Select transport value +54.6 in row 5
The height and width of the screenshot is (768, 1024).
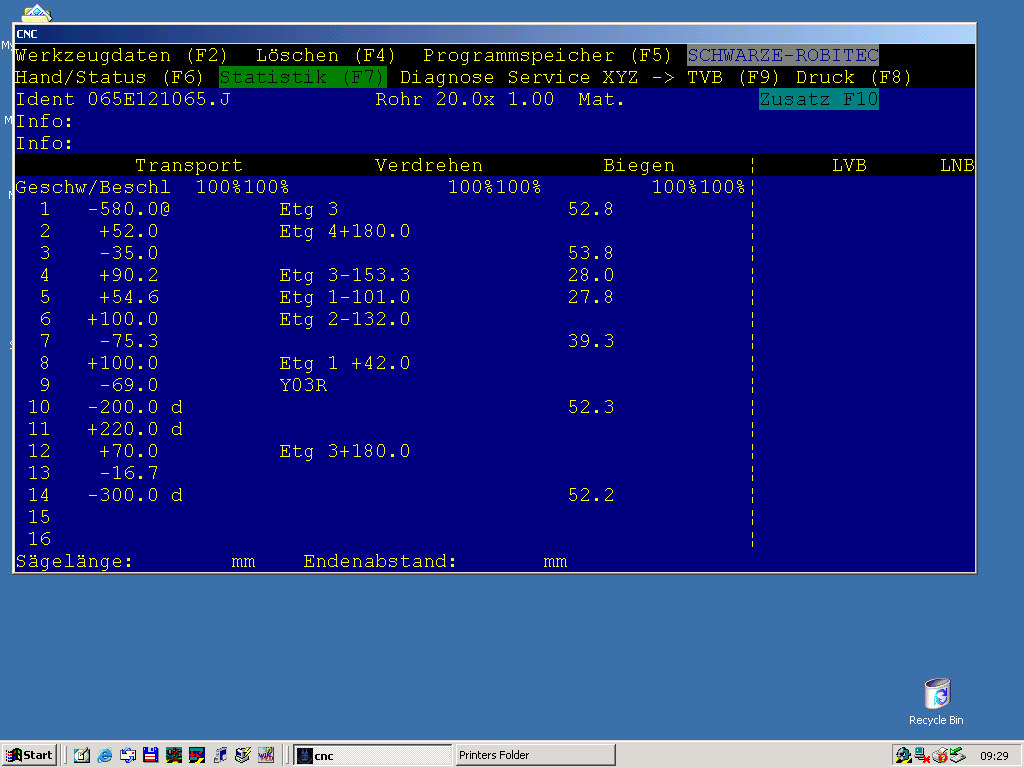(x=129, y=297)
